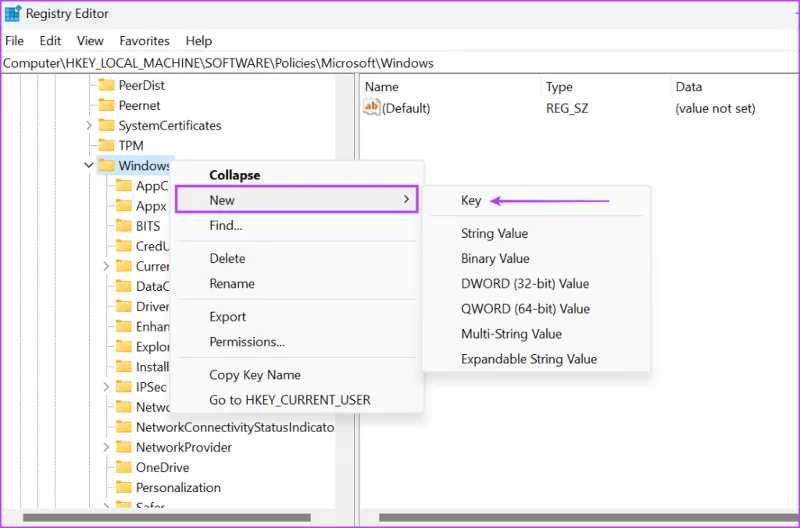Click the tree pane horizontal scrollbar
The image size is (800, 528).
(167, 517)
